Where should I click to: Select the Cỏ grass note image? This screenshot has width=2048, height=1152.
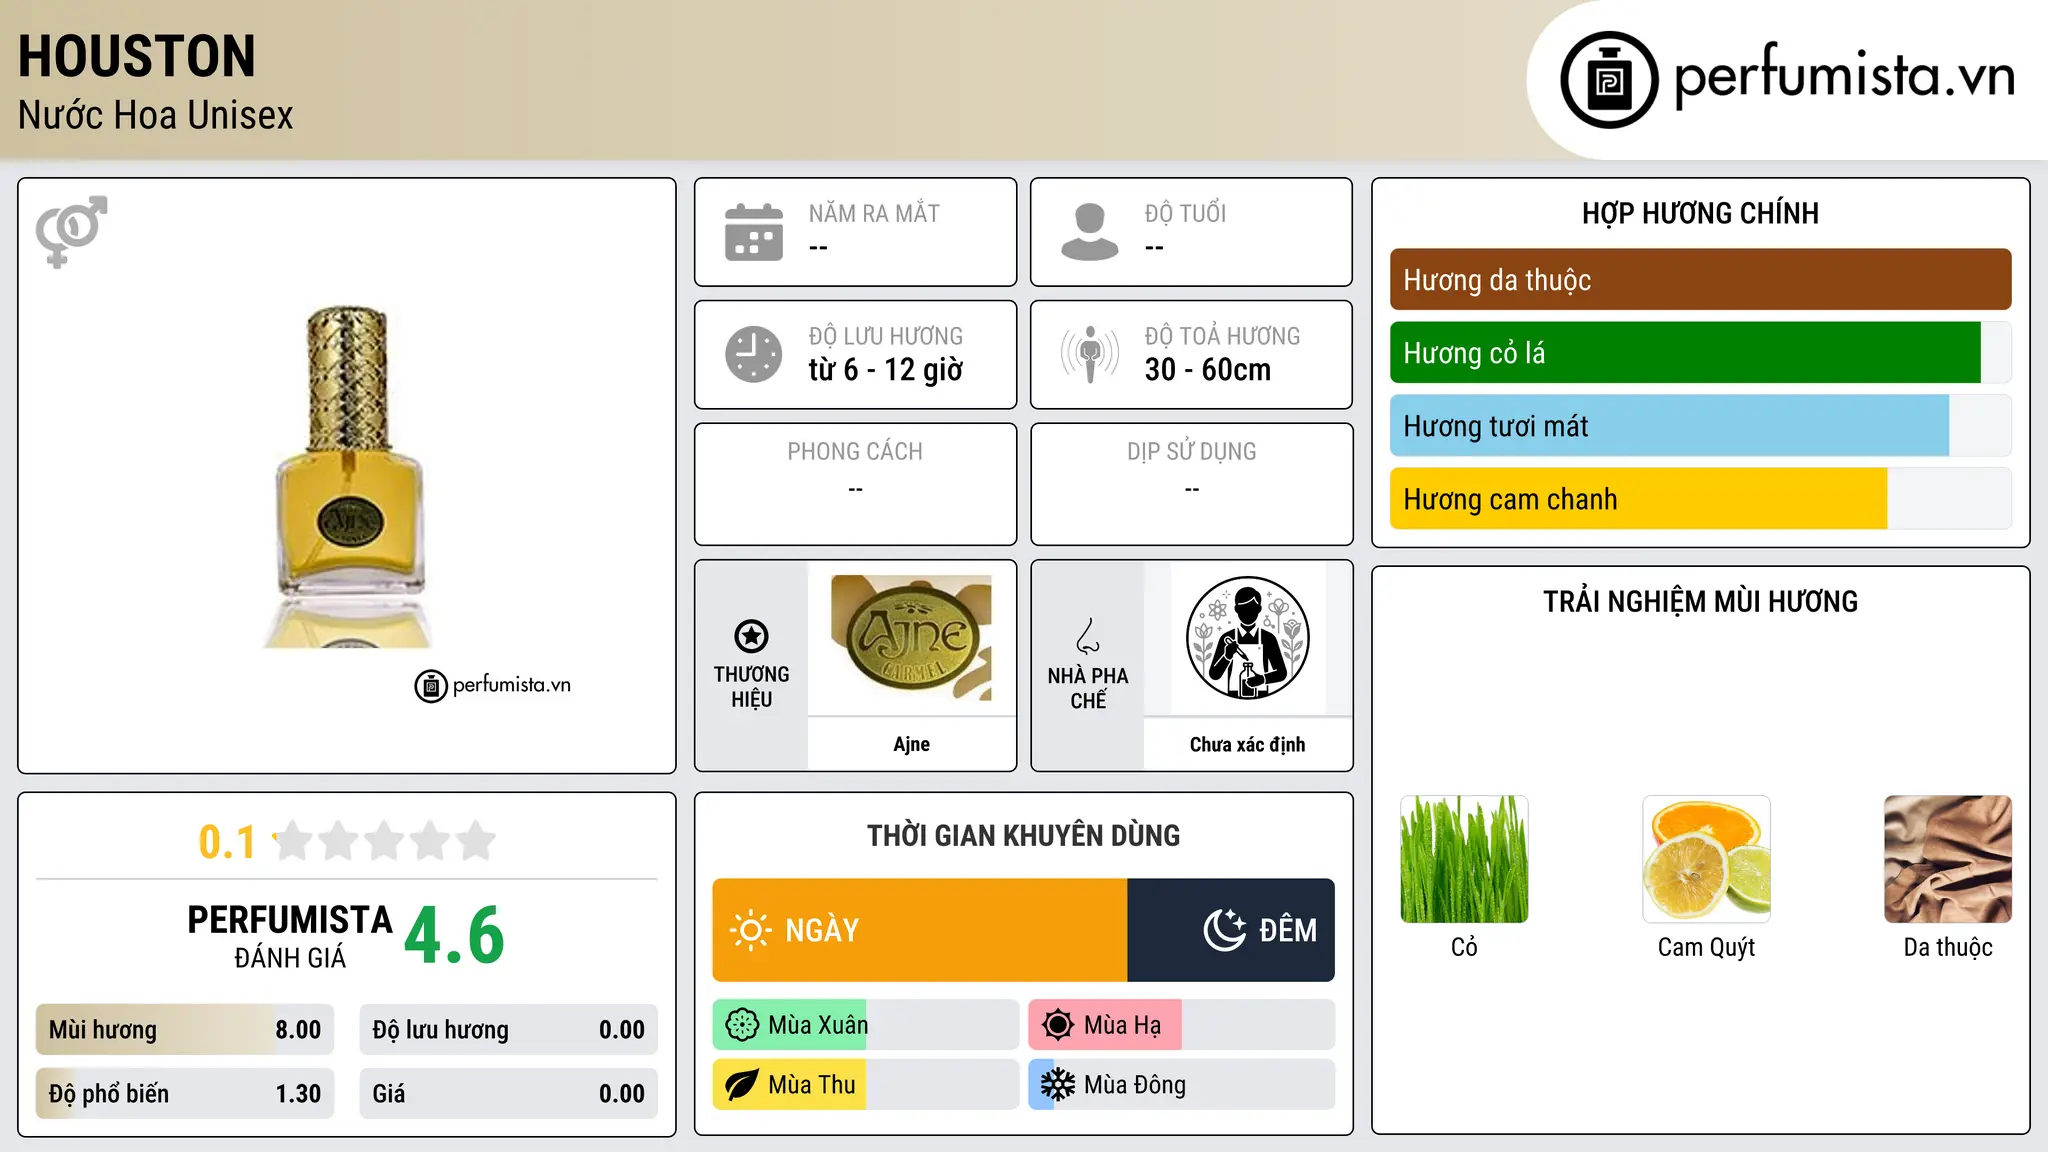pos(1464,859)
